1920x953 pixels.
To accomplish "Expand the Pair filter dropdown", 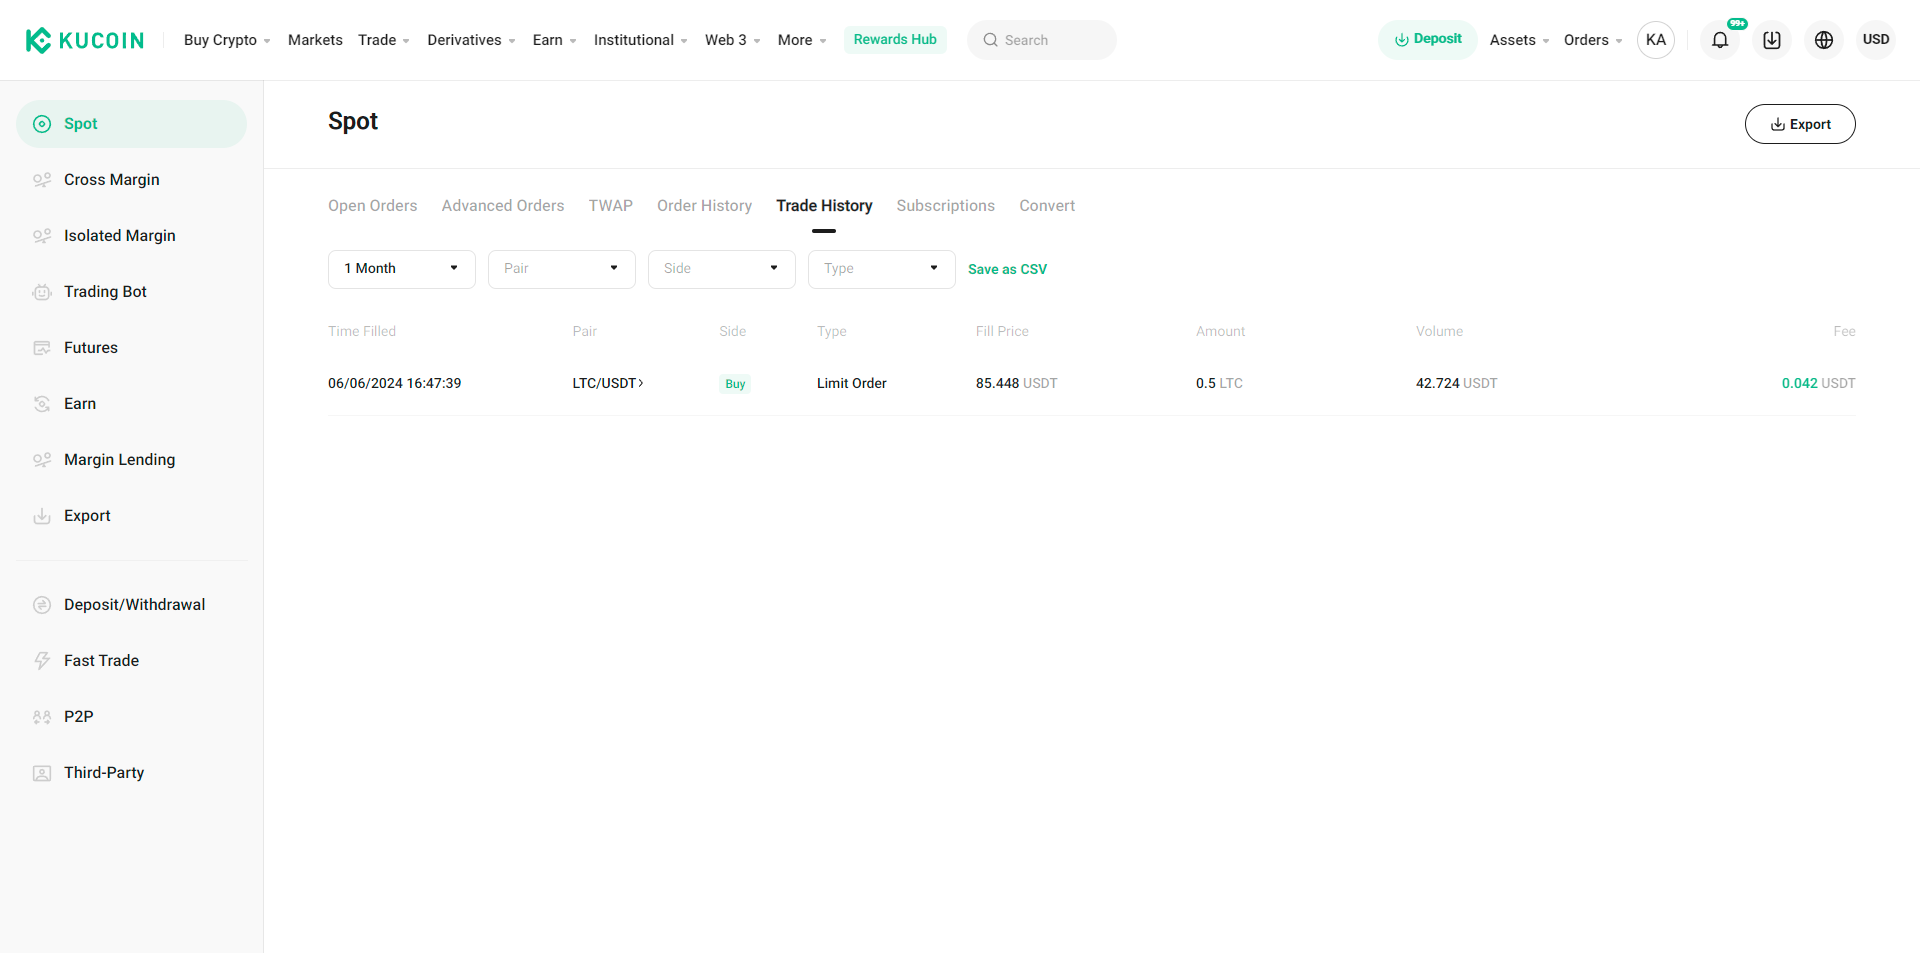I will point(561,268).
